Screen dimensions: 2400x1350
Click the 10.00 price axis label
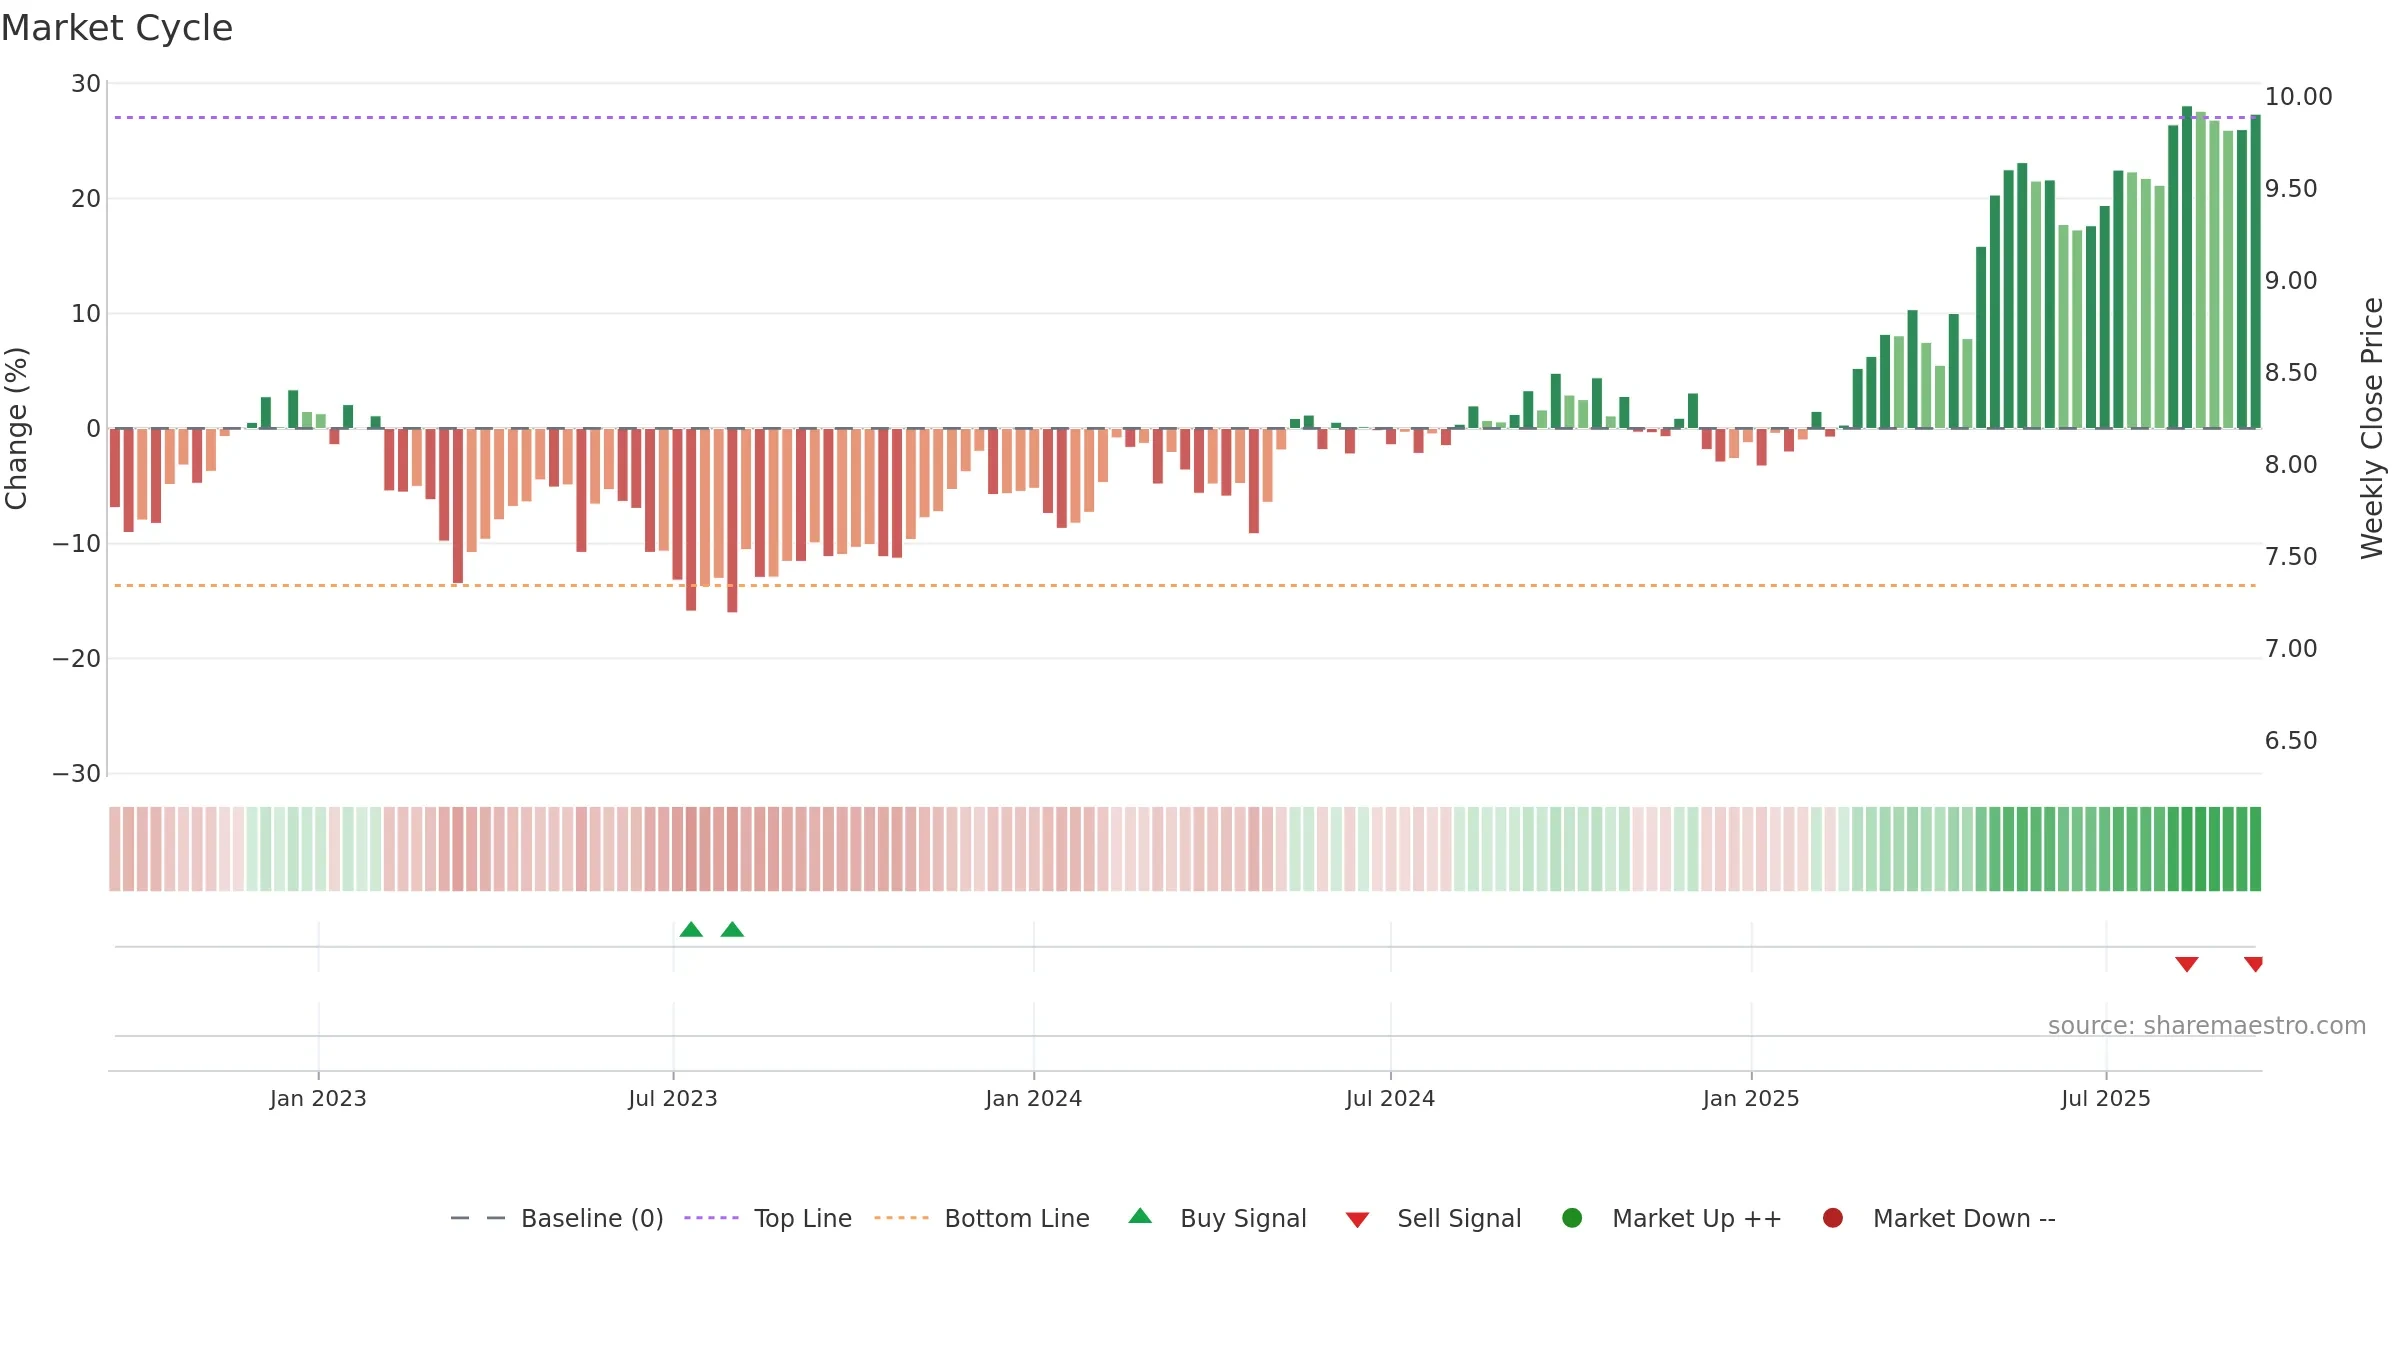tap(2298, 97)
